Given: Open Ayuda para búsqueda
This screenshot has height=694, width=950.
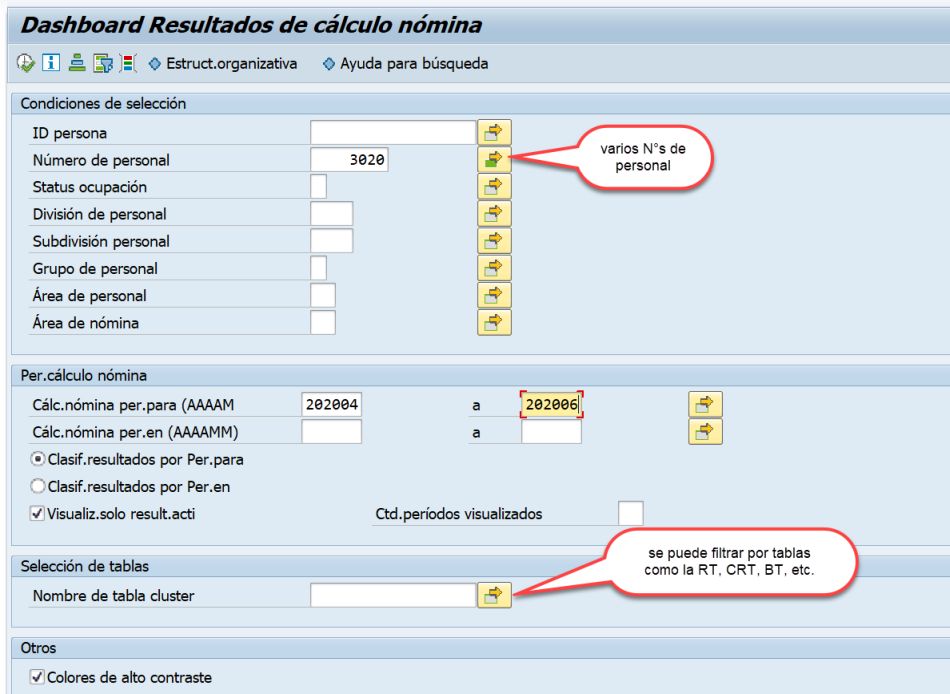Looking at the screenshot, I should [405, 64].
